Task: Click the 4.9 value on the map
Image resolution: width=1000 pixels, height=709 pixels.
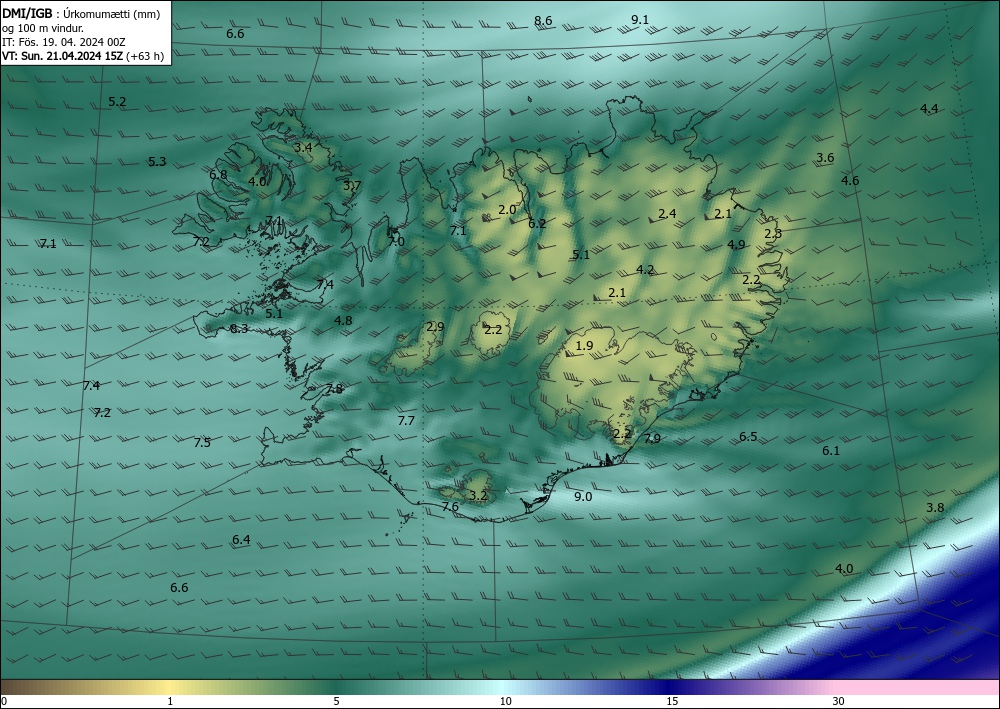Action: coord(736,244)
